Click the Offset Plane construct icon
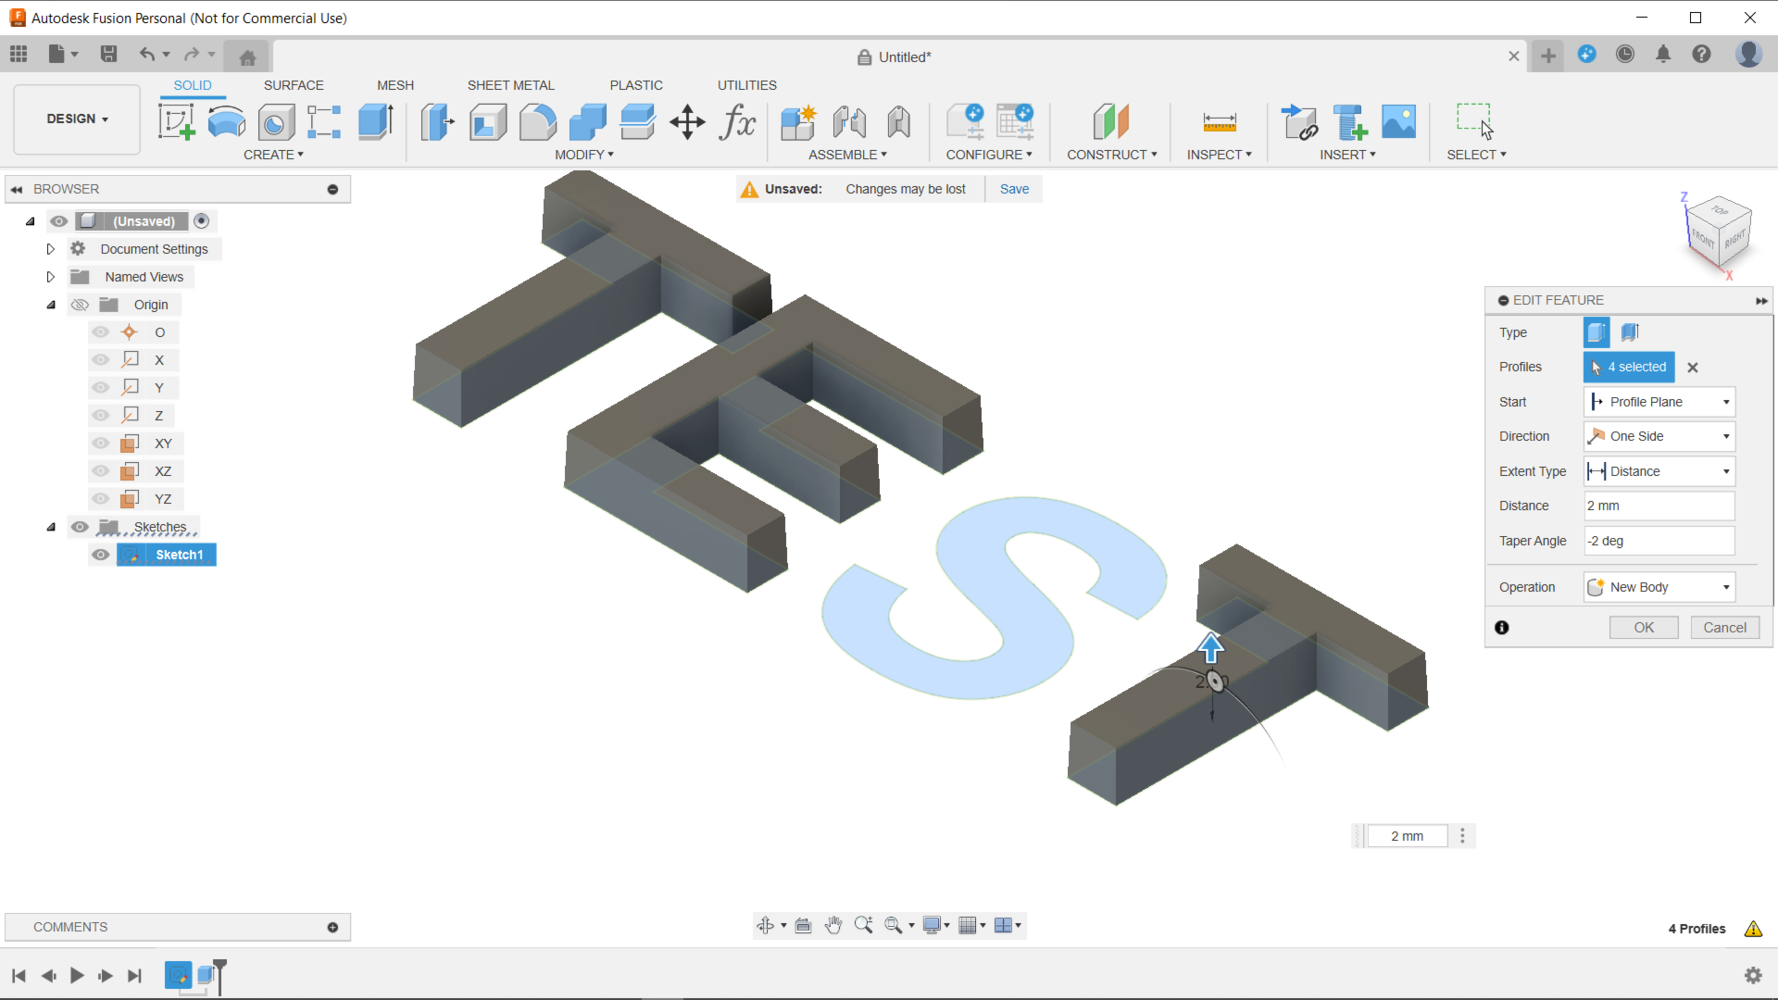 coord(1110,122)
